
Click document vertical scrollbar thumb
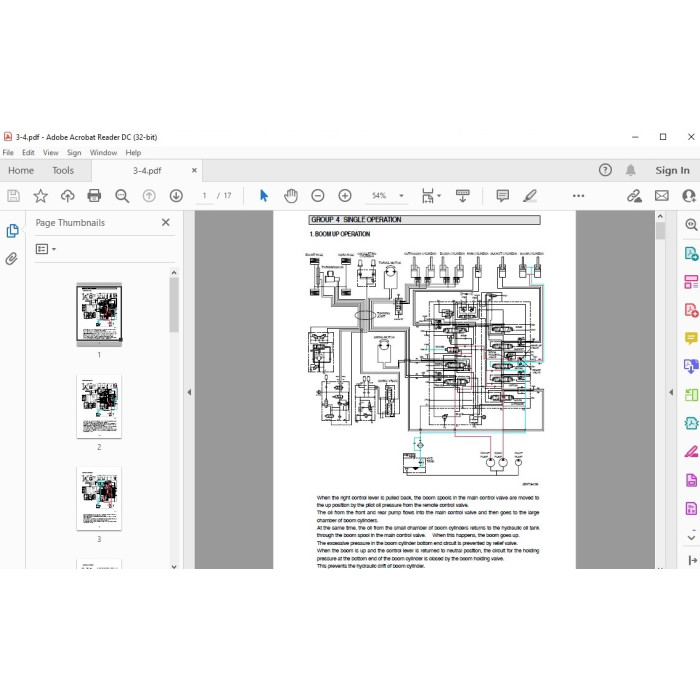pos(660,231)
